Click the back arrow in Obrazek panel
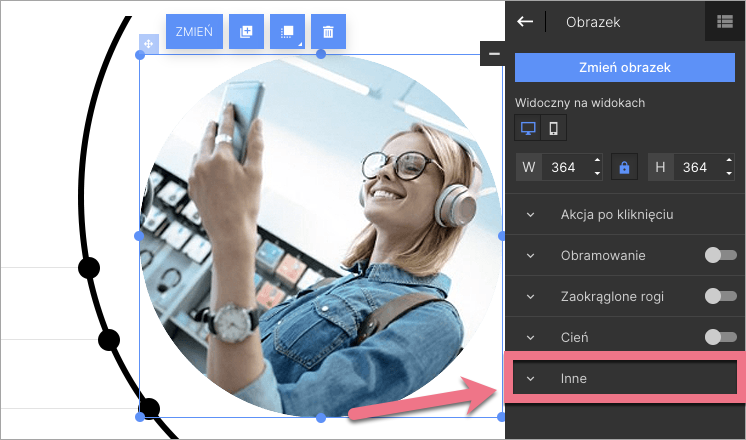 point(525,21)
